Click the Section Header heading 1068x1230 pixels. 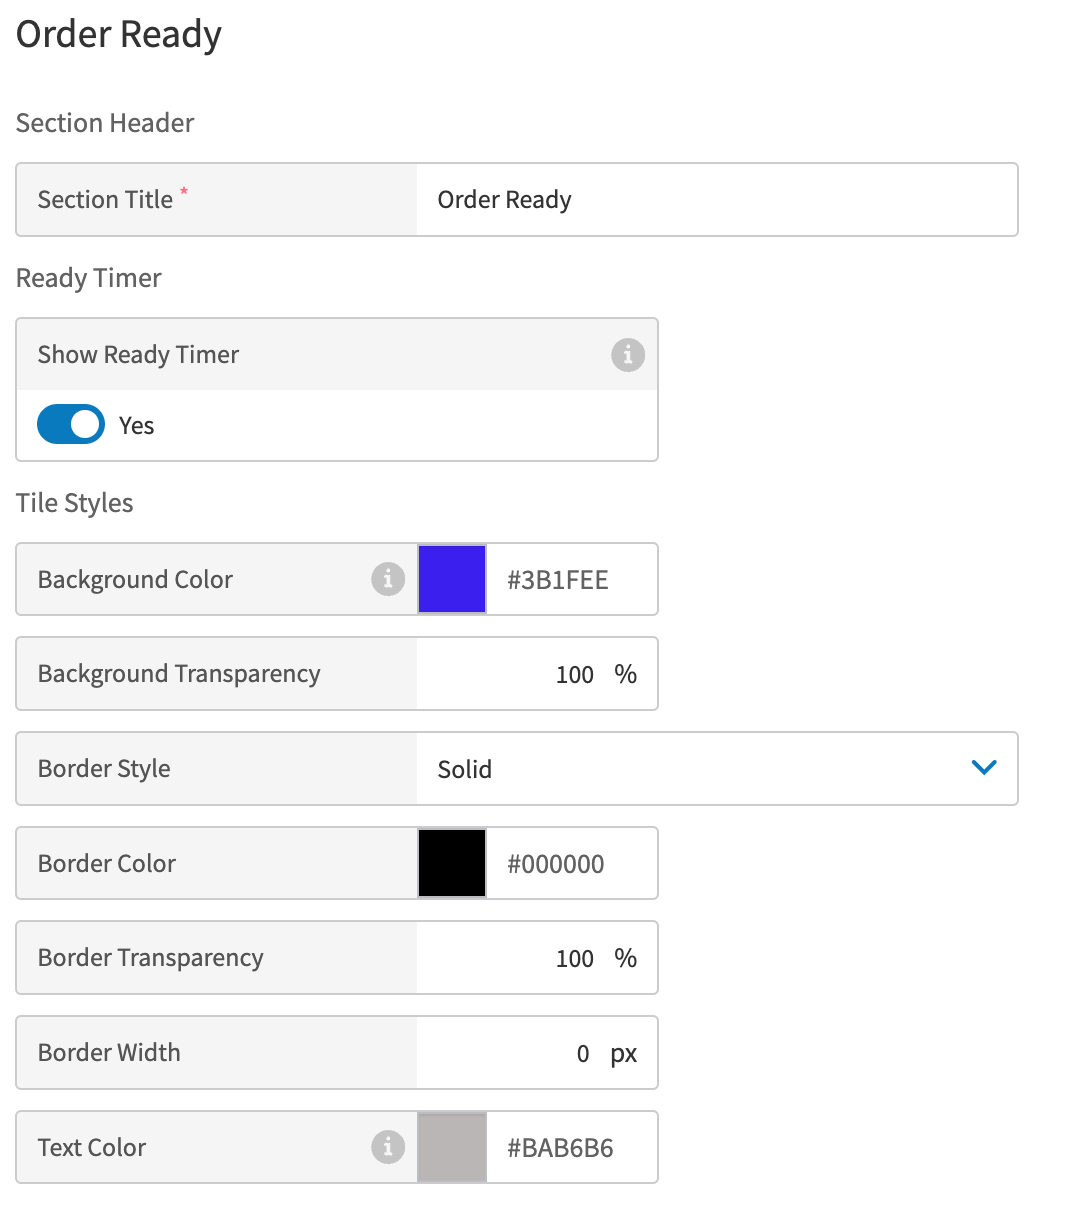tap(104, 123)
